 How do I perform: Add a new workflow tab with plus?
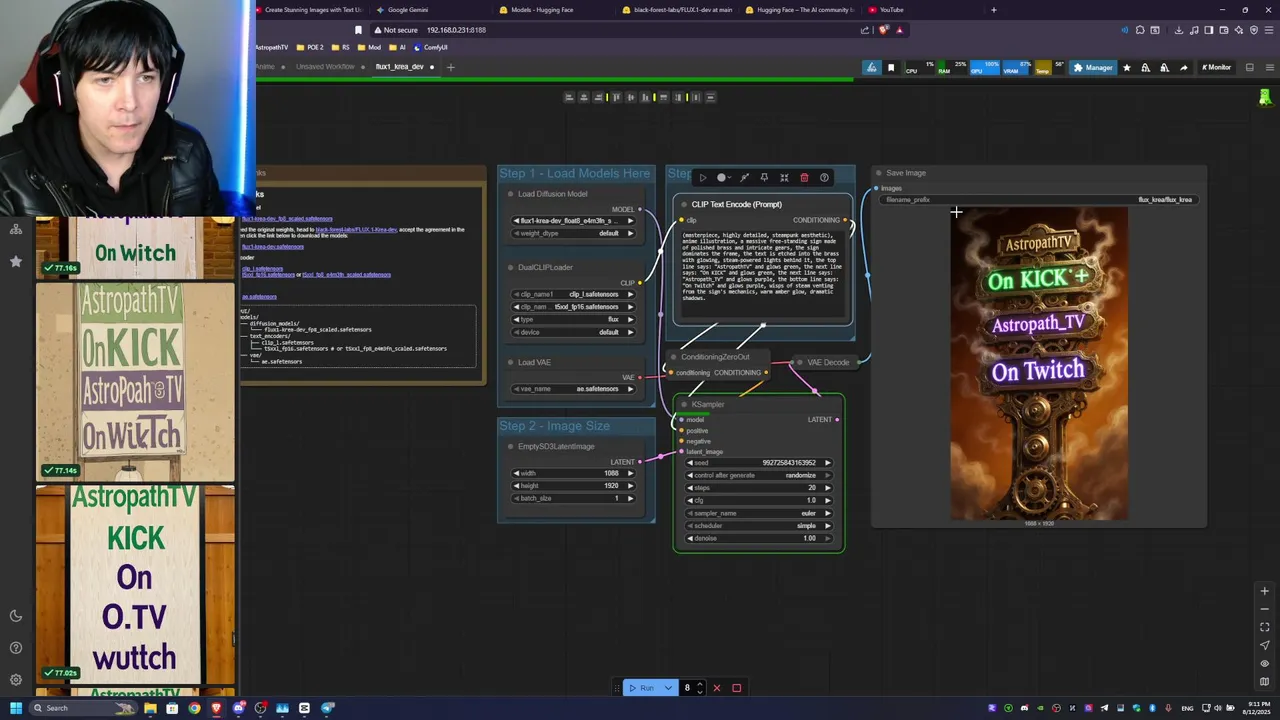pos(450,67)
